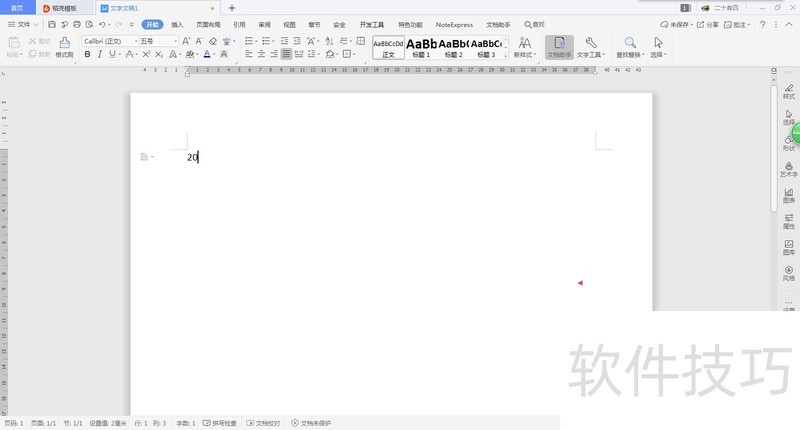Toggle Underline formatting
The width and height of the screenshot is (800, 430).
click(112, 54)
